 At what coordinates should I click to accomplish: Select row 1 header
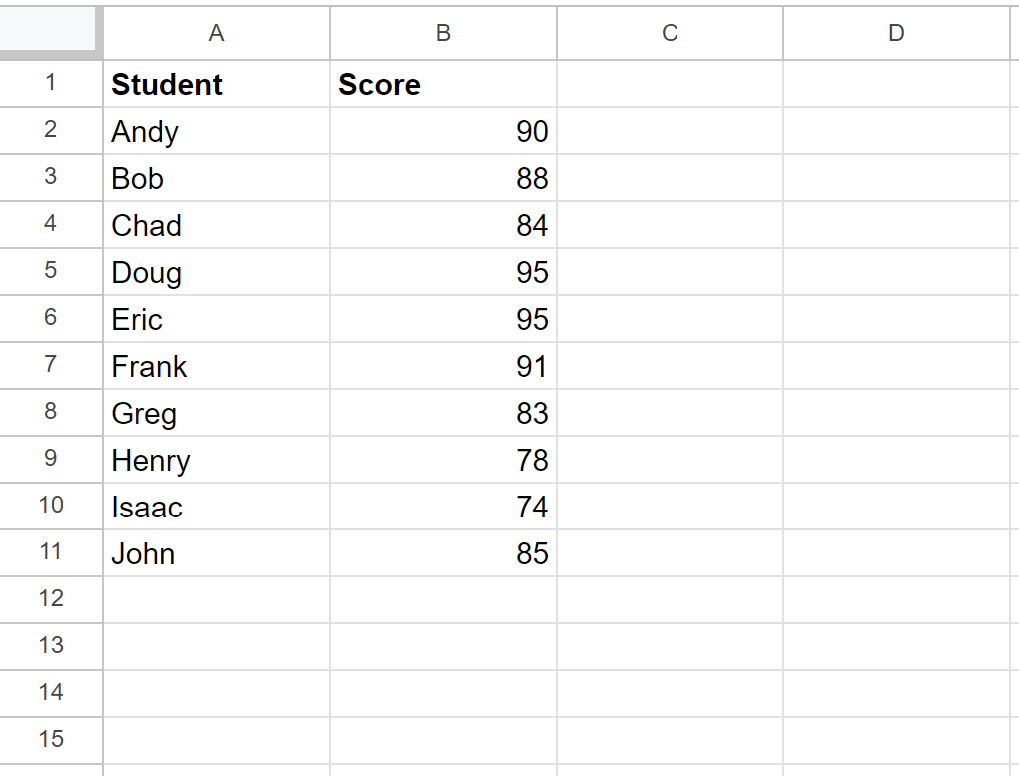[50, 84]
